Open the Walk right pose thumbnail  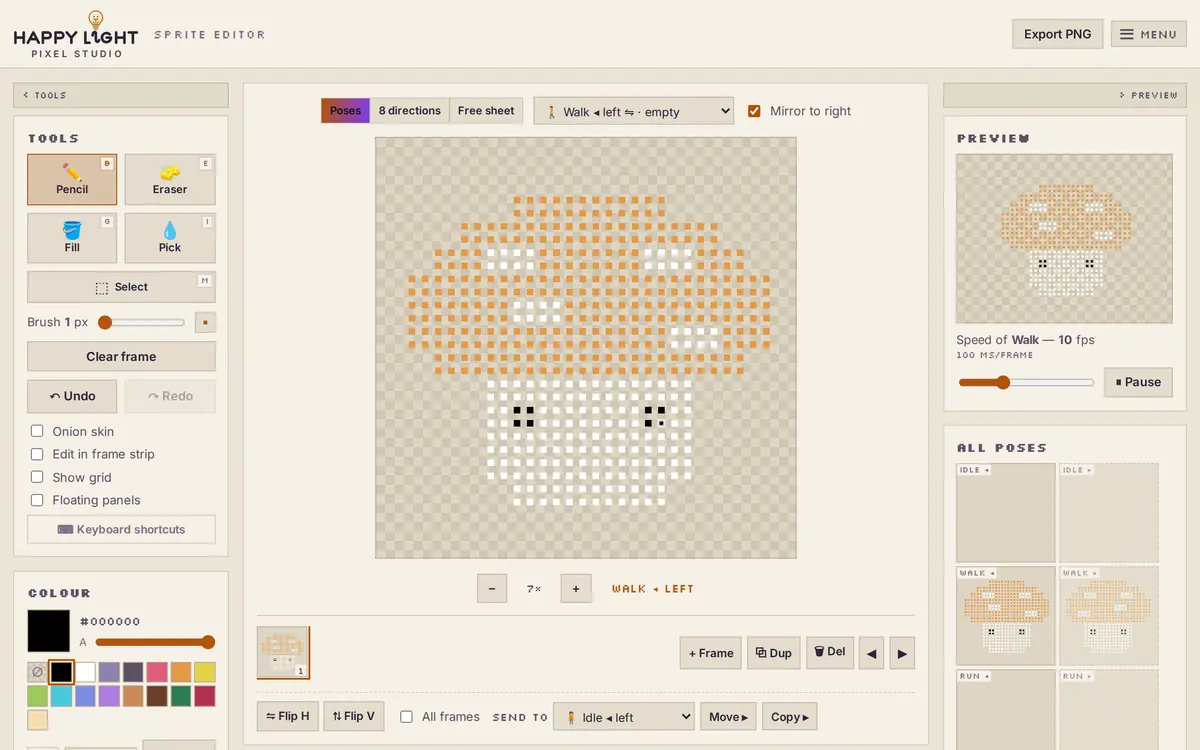tap(1109, 616)
